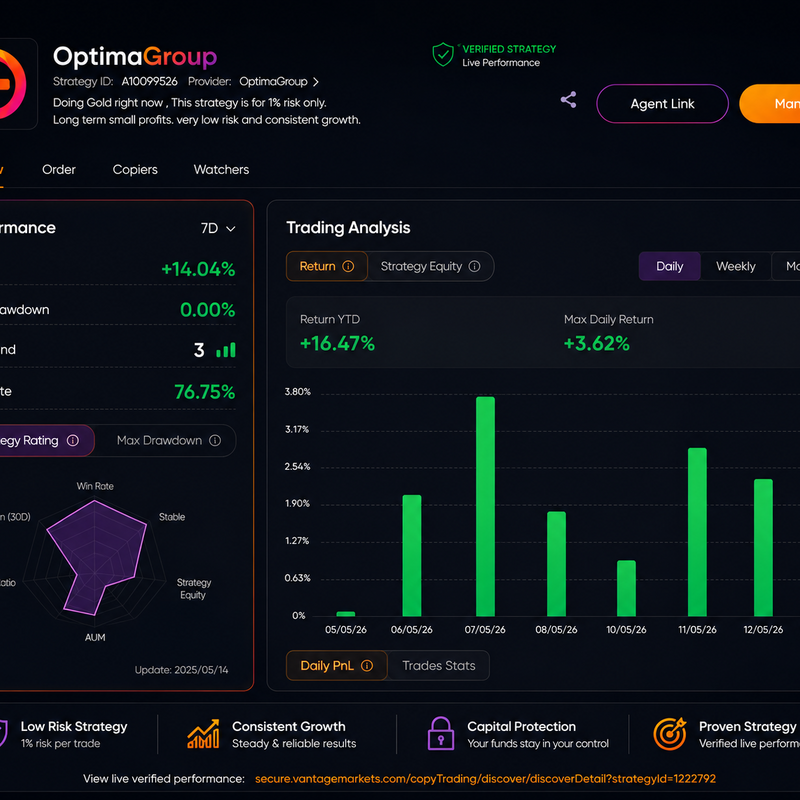Screen dimensions: 800x800
Task: Click the info icon next to Return
Action: click(x=348, y=266)
